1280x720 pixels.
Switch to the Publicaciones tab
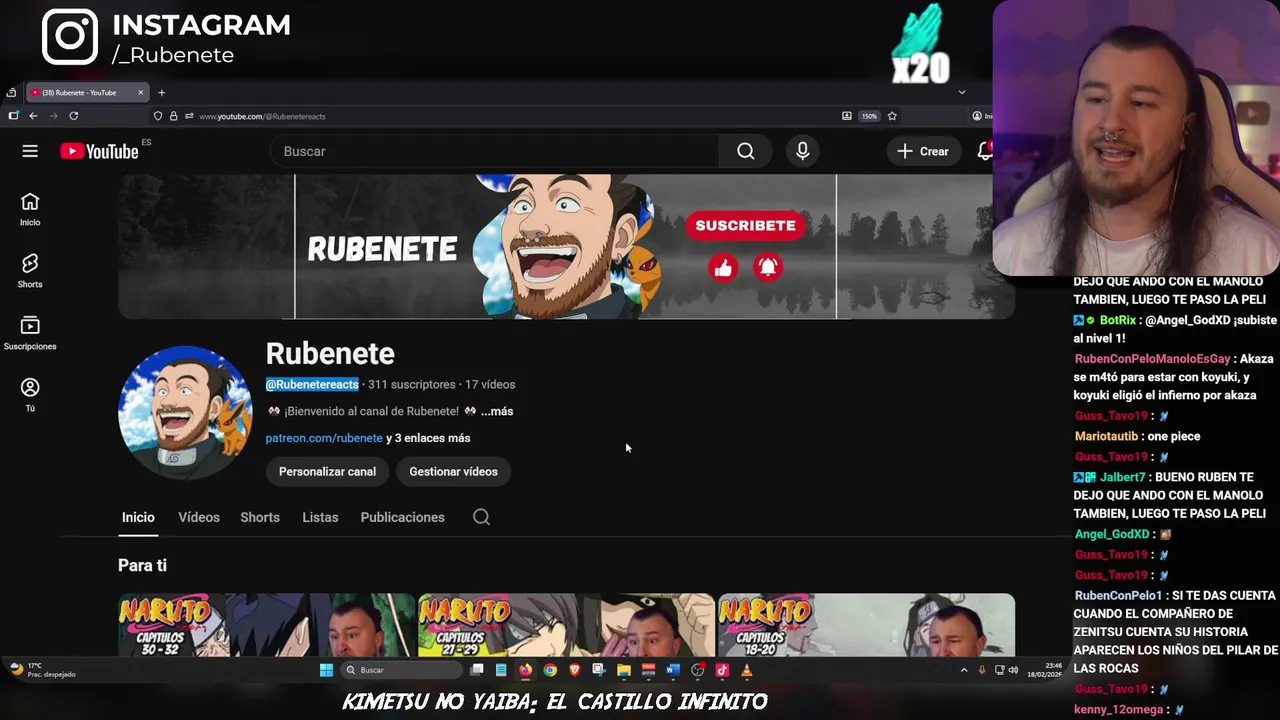[x=403, y=517]
